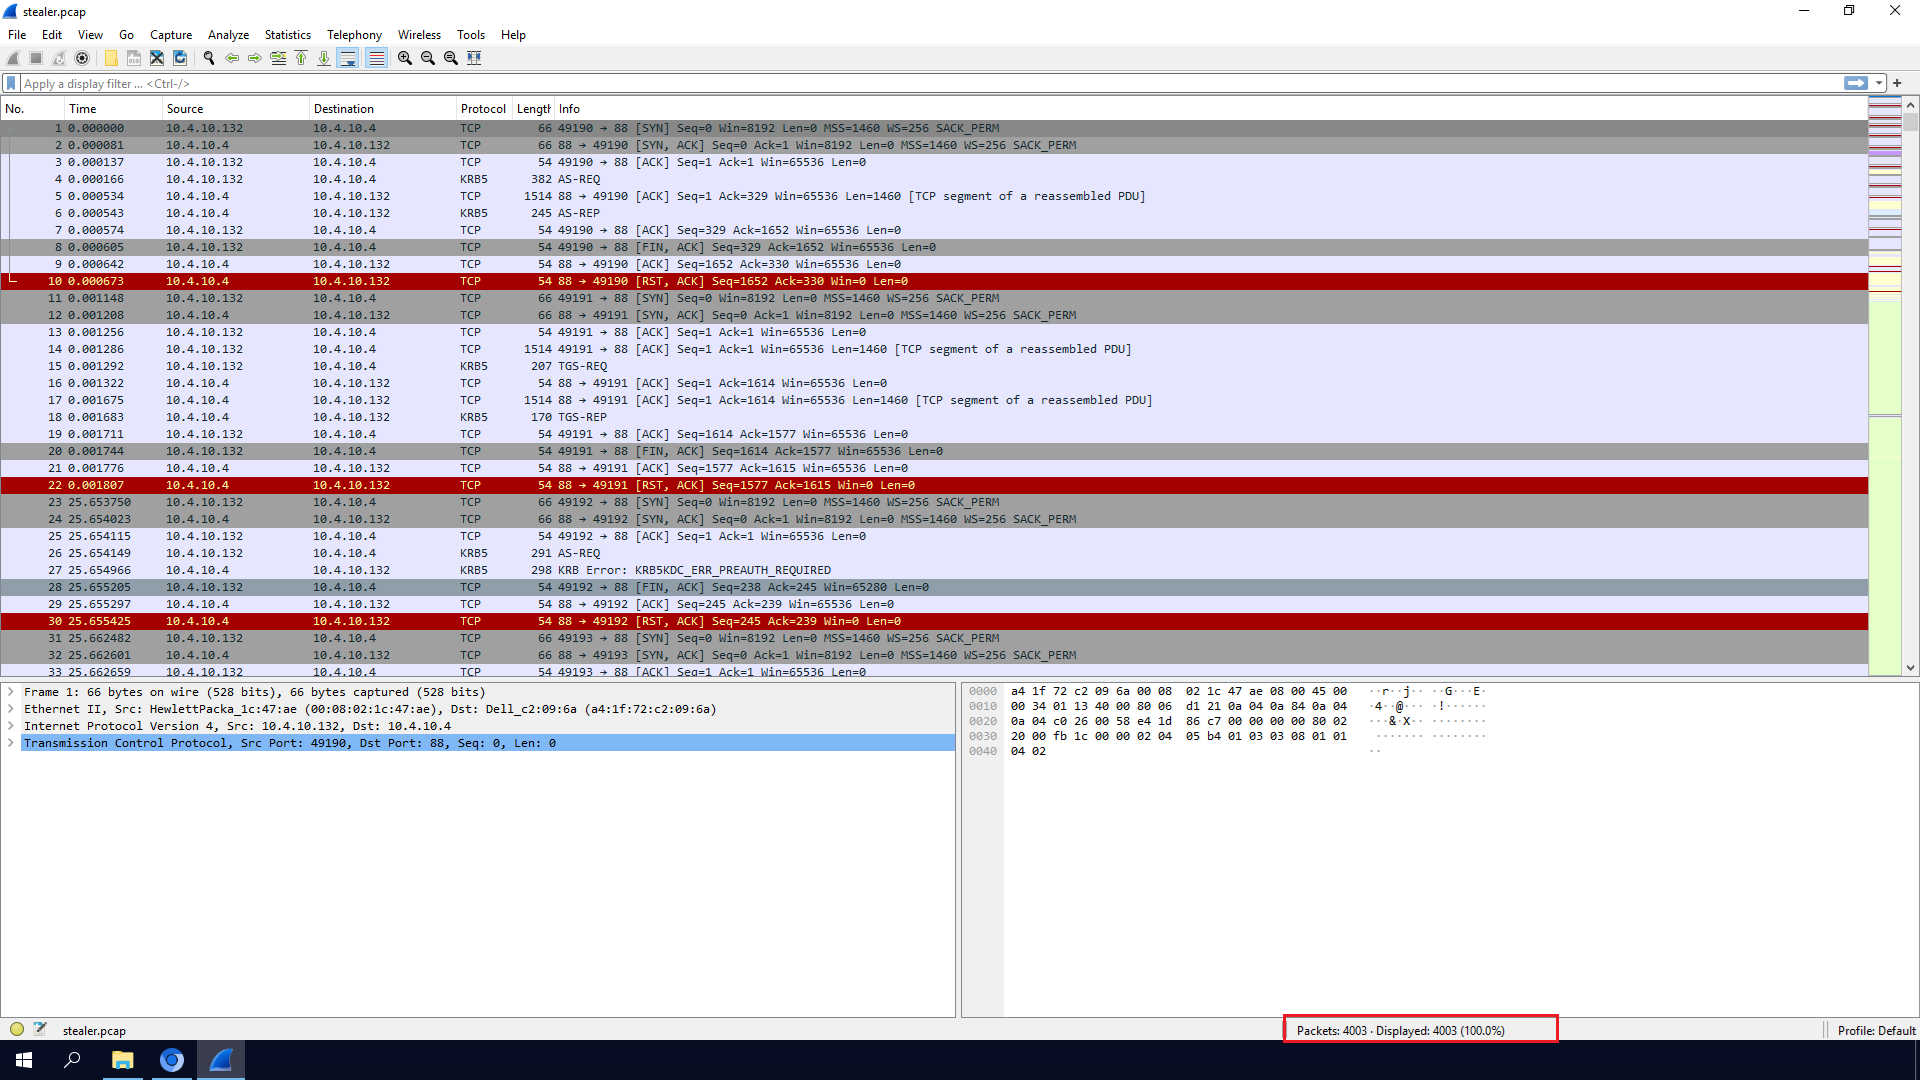The width and height of the screenshot is (1920, 1080).
Task: Zoom in on packet text
Action: point(405,58)
